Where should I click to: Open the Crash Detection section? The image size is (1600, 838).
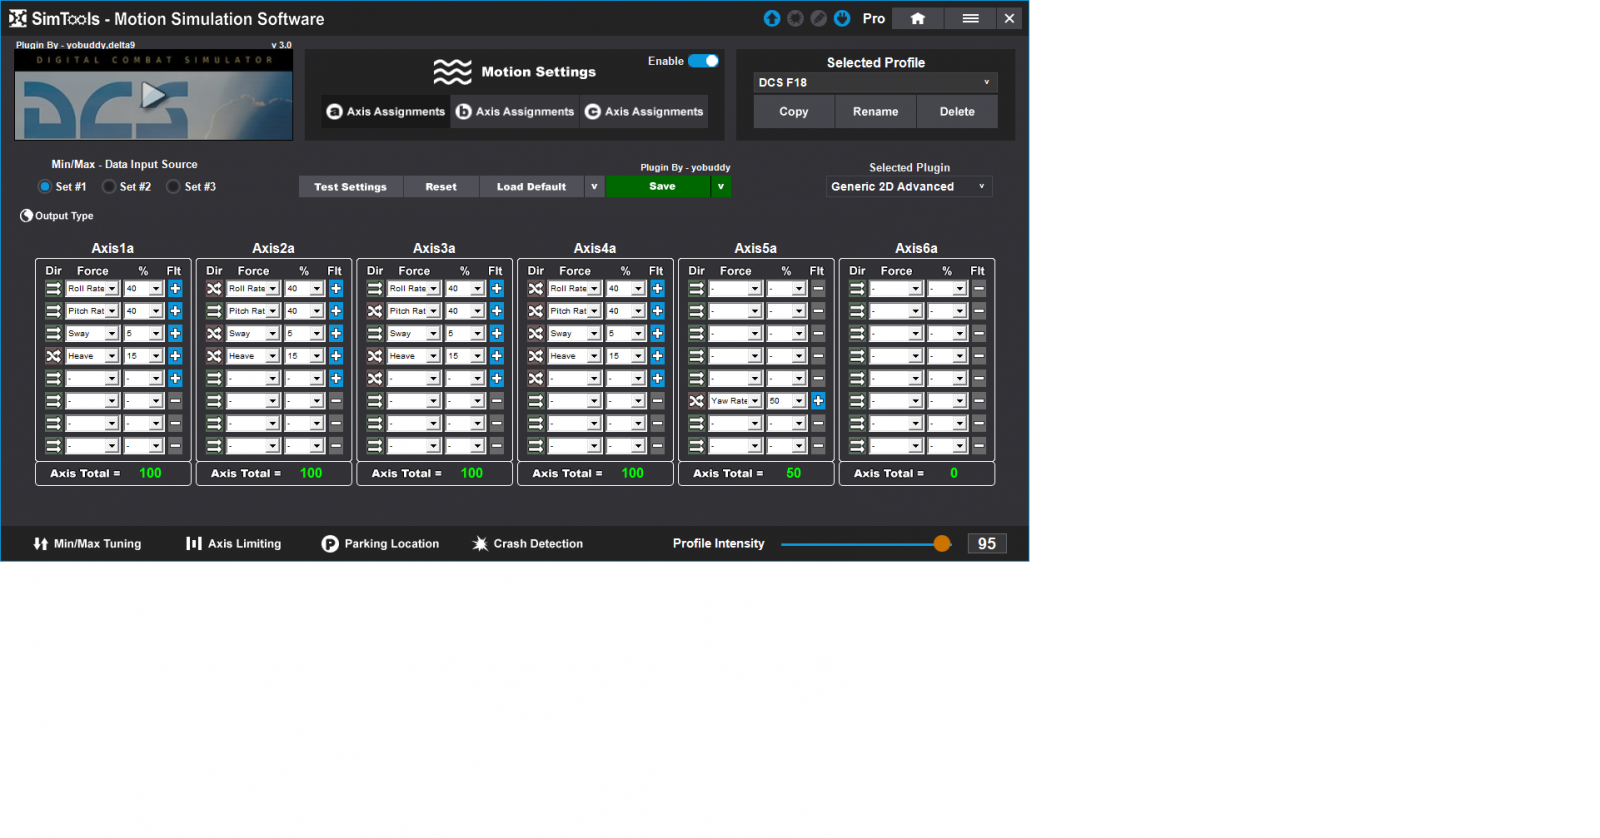click(x=527, y=543)
